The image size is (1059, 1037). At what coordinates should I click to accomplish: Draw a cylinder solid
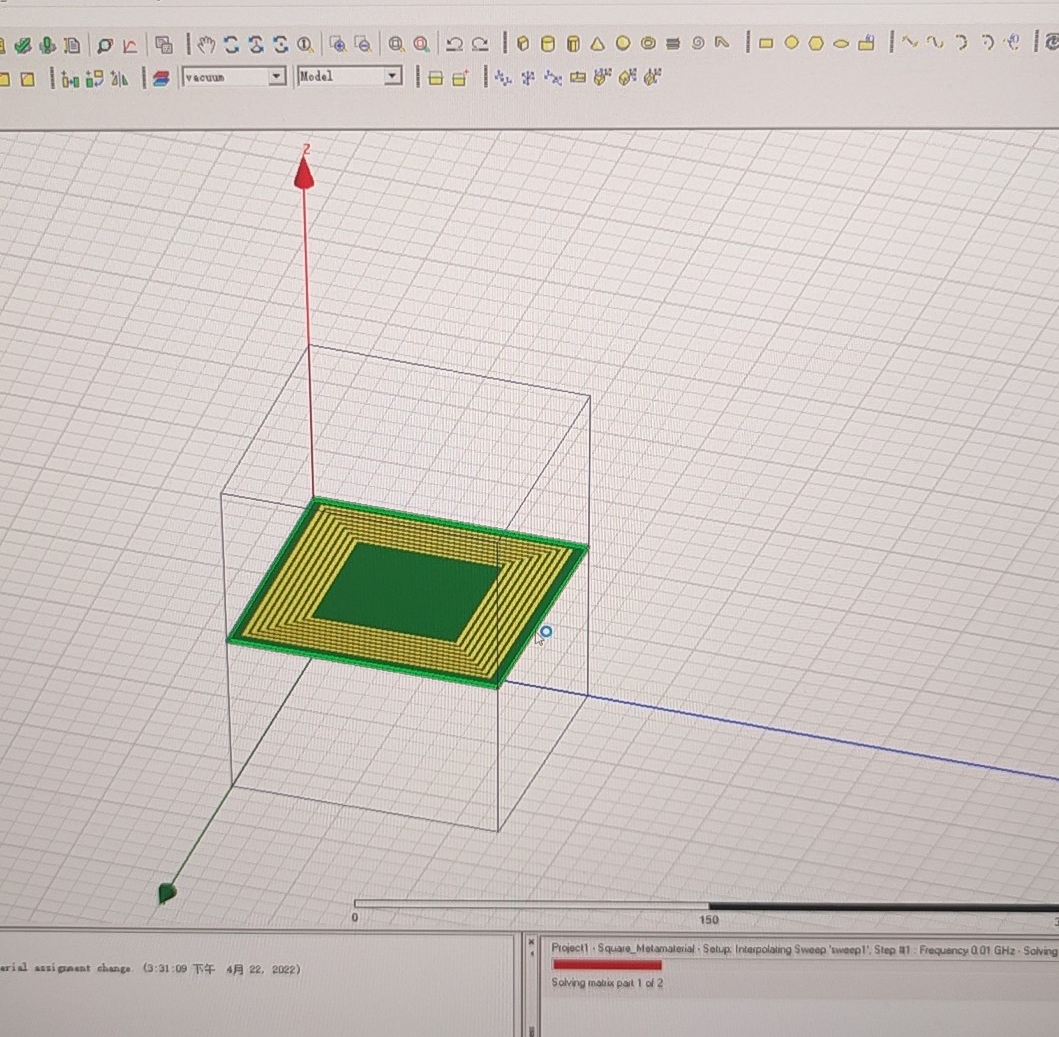tap(548, 44)
